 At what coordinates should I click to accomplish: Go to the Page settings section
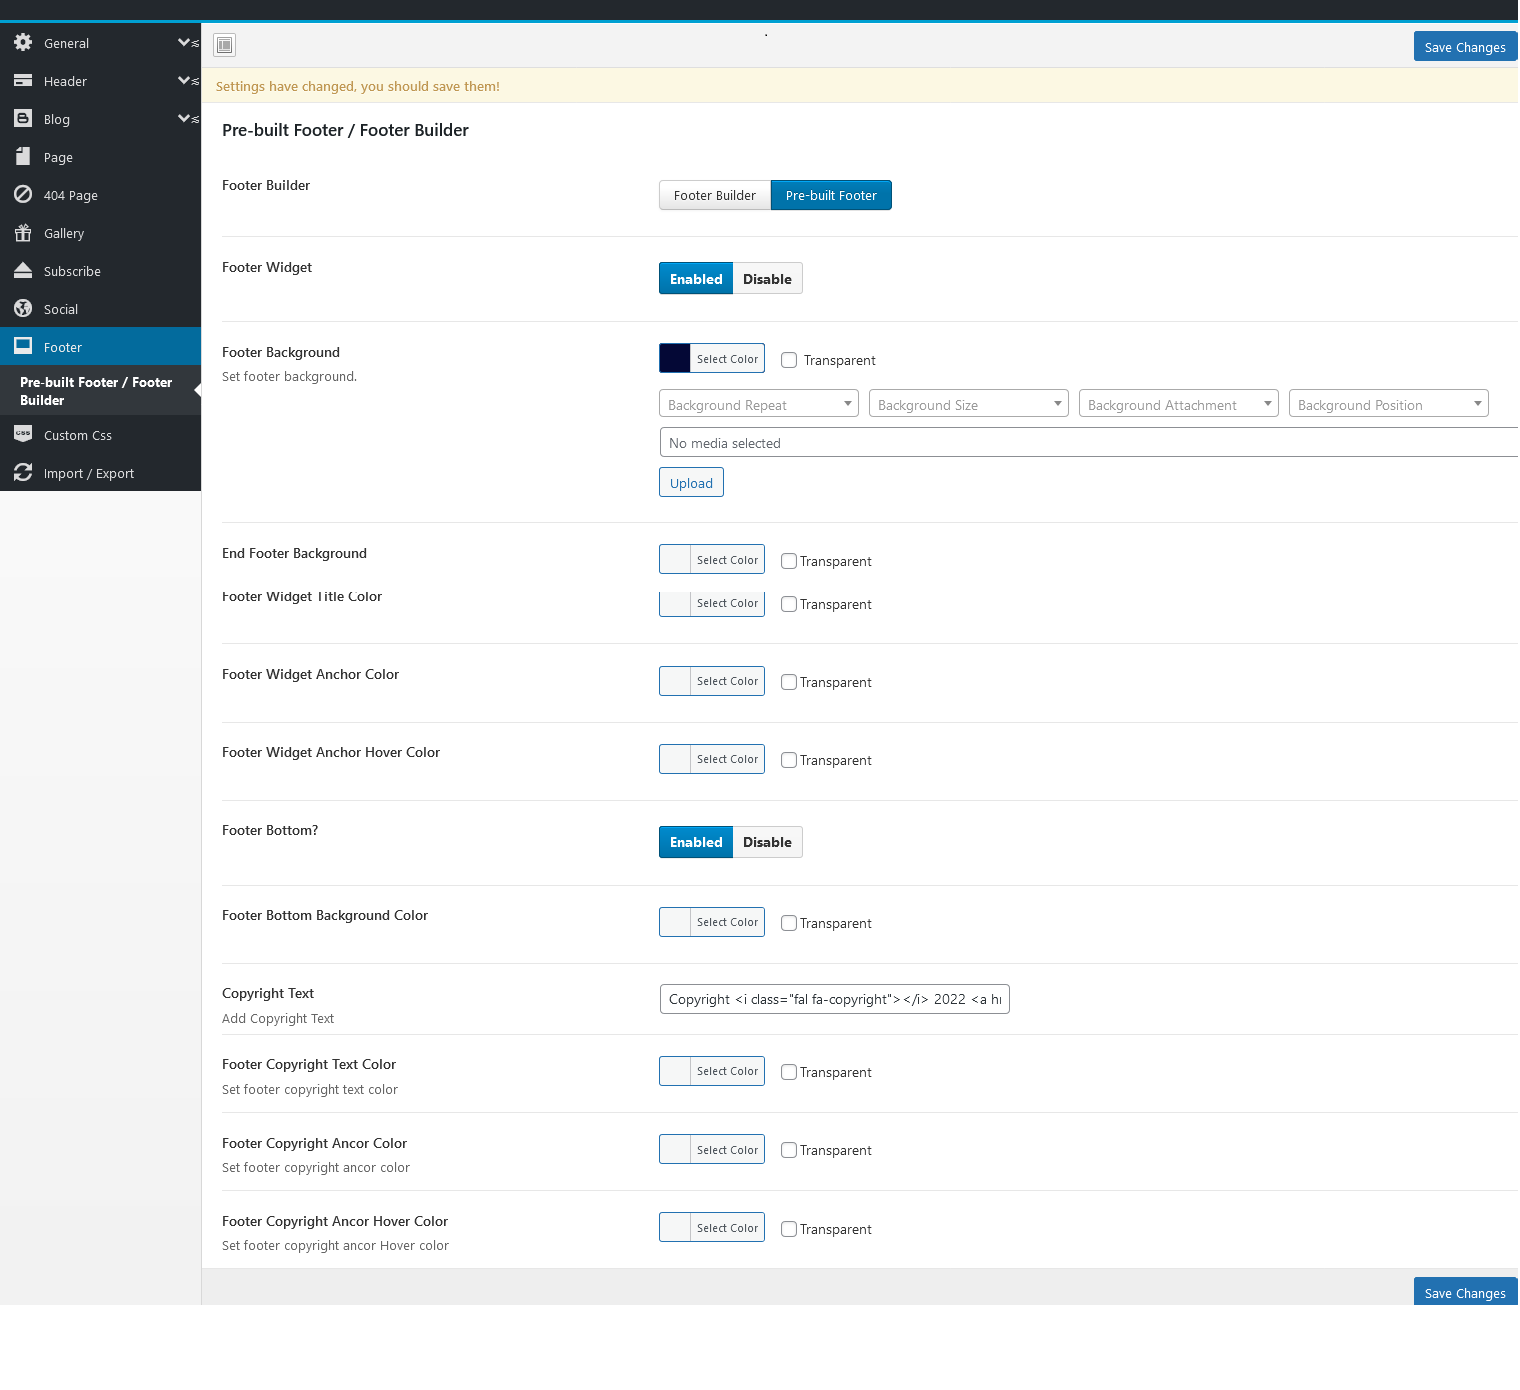58,157
